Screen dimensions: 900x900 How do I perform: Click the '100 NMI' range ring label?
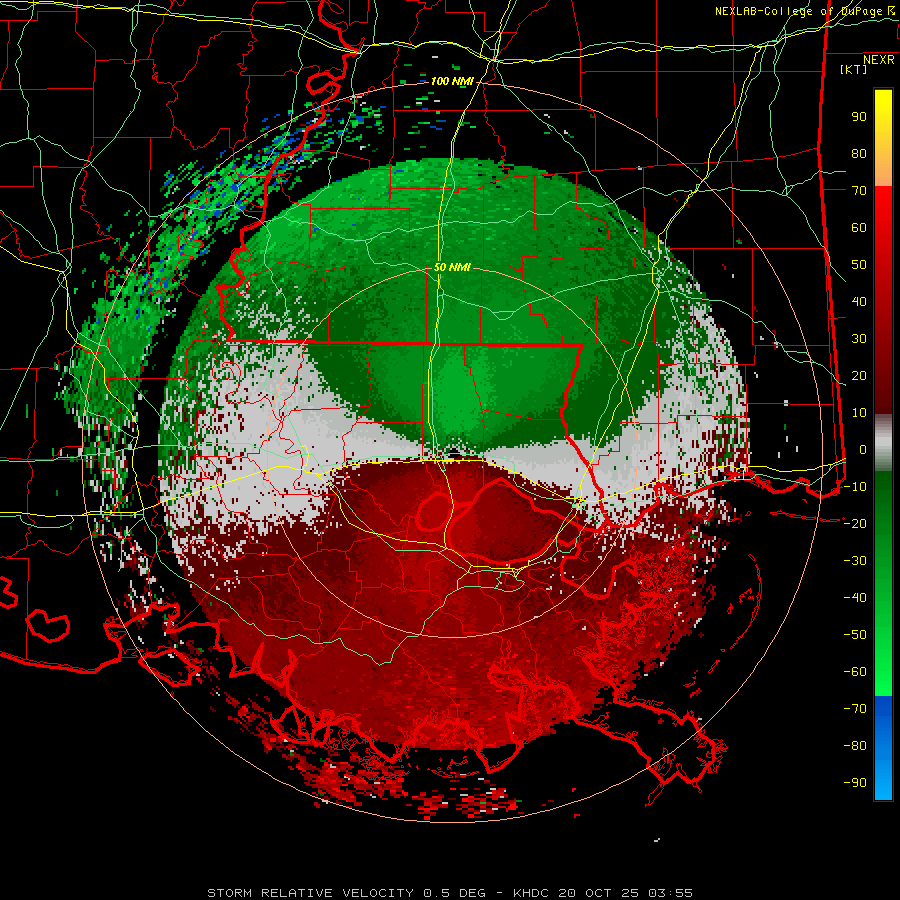click(452, 82)
